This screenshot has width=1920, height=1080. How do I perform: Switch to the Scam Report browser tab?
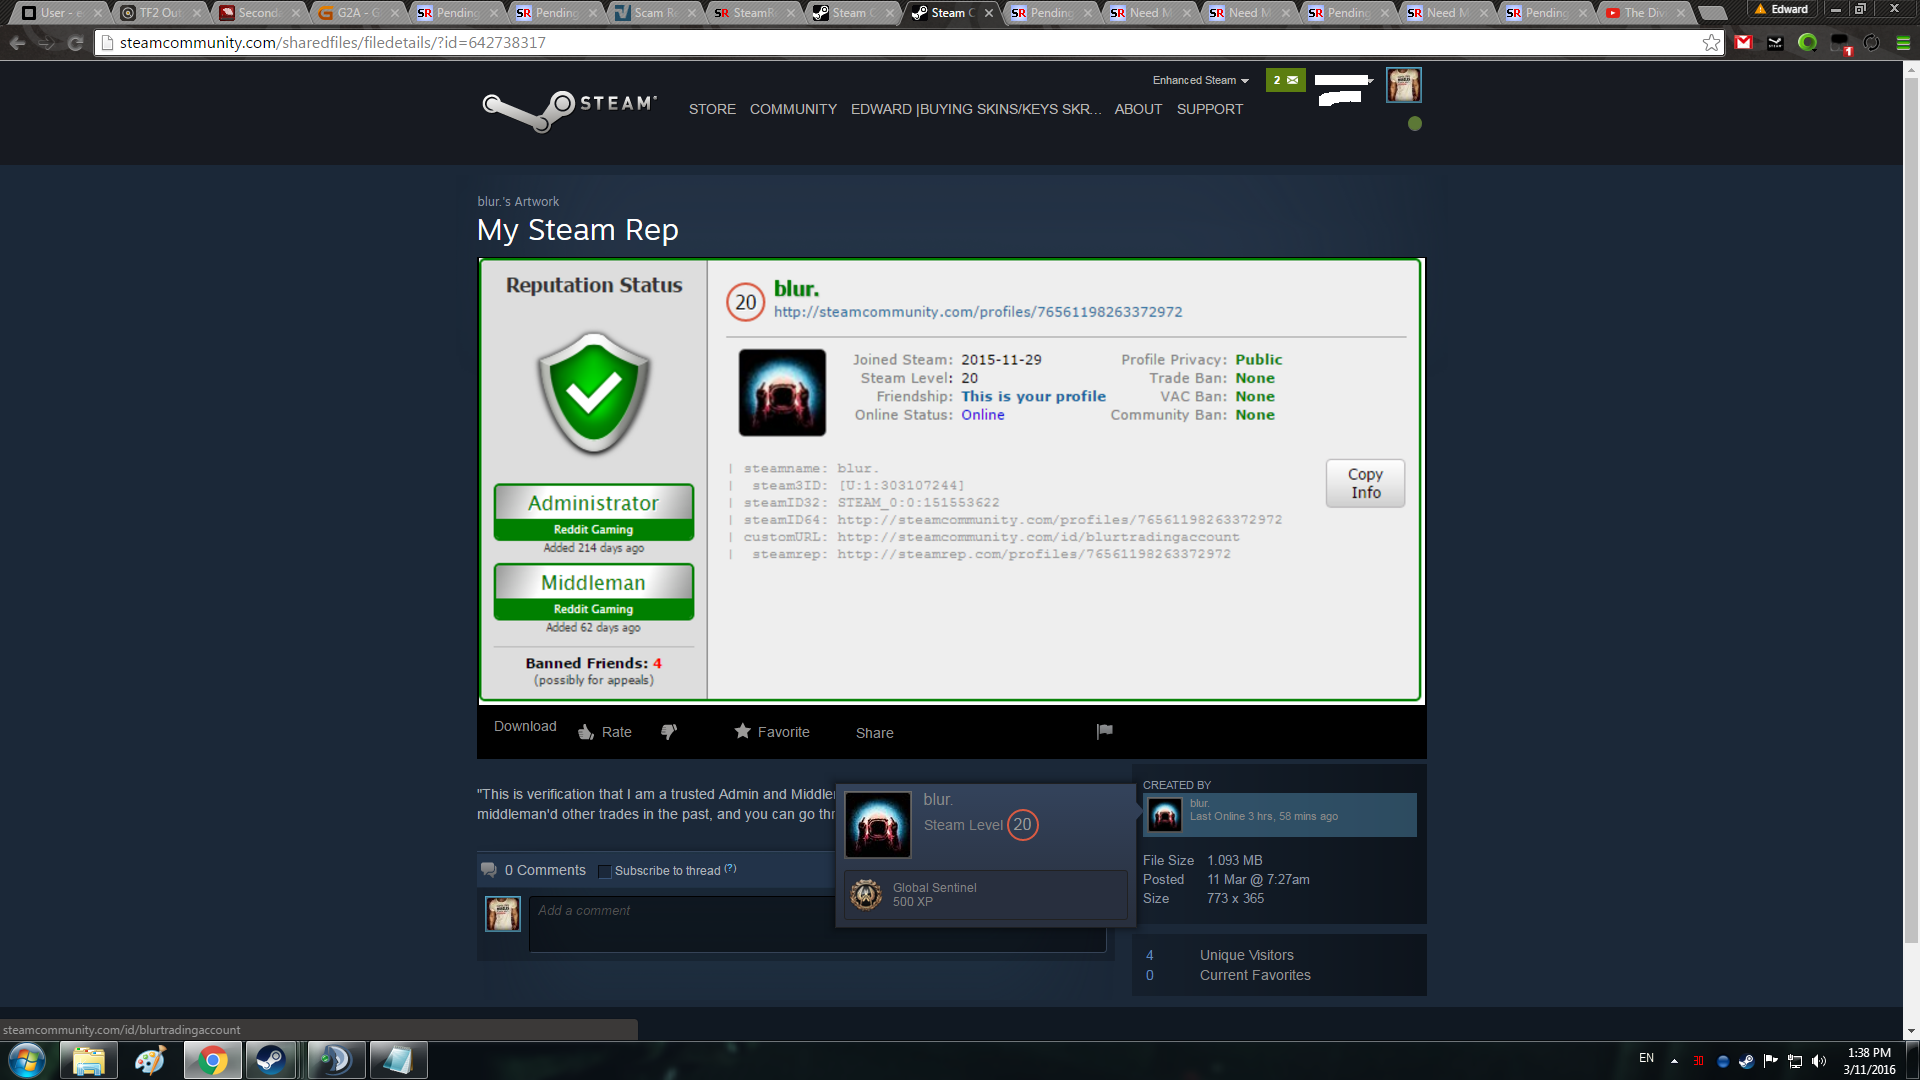[x=651, y=13]
